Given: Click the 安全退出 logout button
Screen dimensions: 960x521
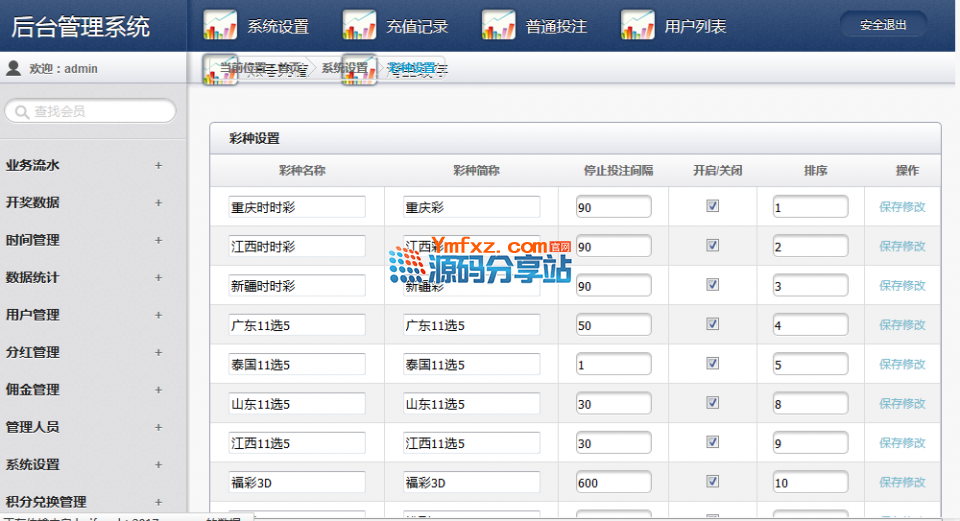Looking at the screenshot, I should pos(883,26).
